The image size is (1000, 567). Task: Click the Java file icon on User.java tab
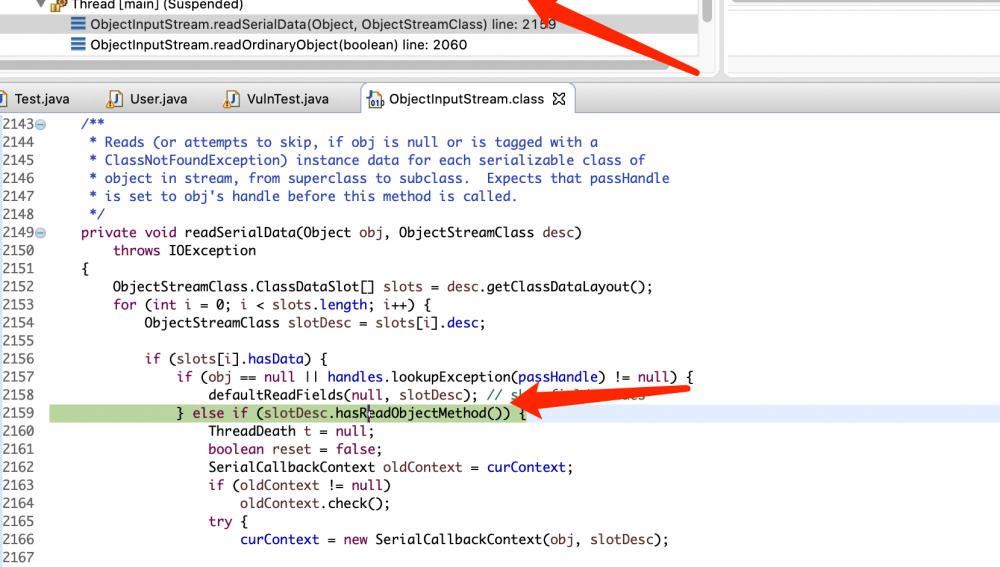coord(115,99)
